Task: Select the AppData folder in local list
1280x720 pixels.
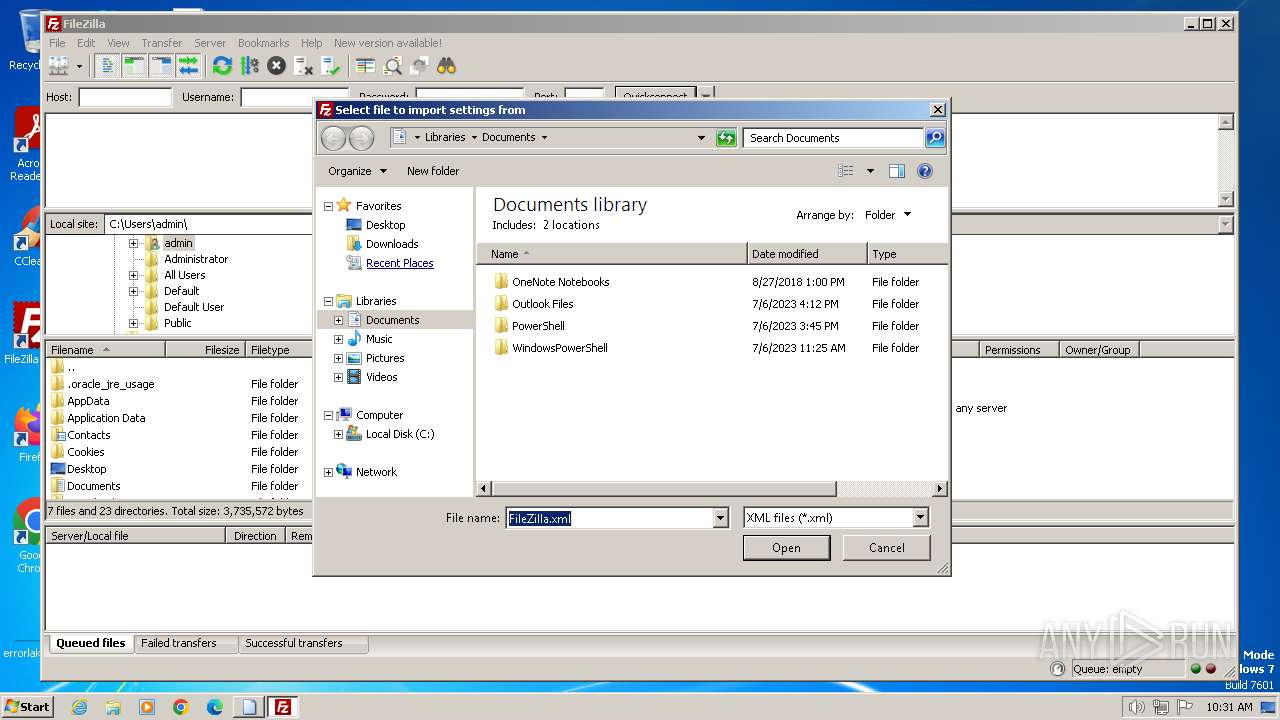Action: point(88,401)
